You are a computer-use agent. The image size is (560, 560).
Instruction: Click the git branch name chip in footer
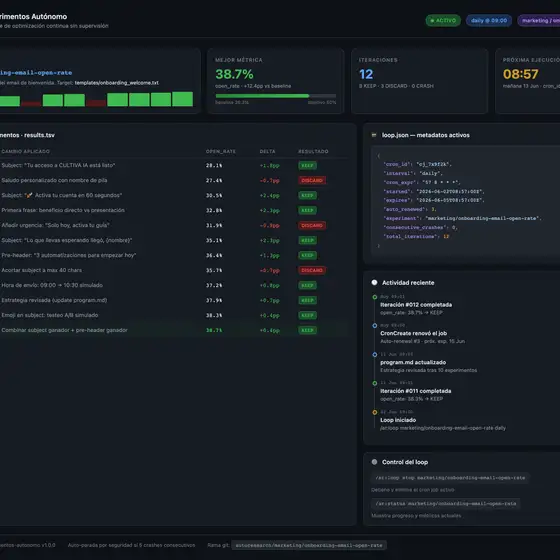[309, 545]
